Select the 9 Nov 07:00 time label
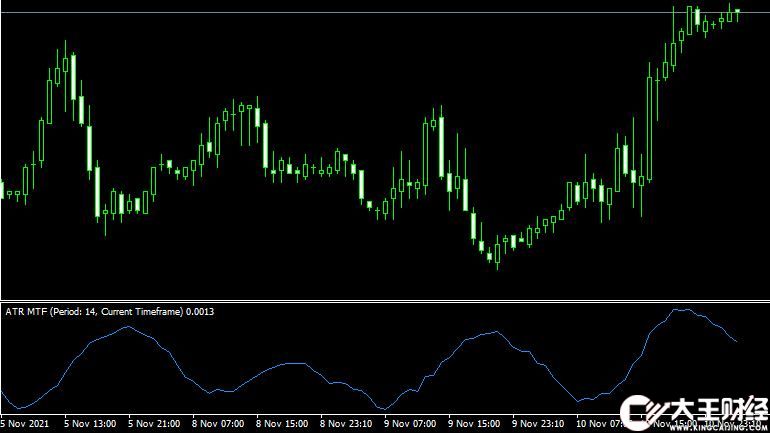The height and width of the screenshot is (433, 770). pos(410,423)
